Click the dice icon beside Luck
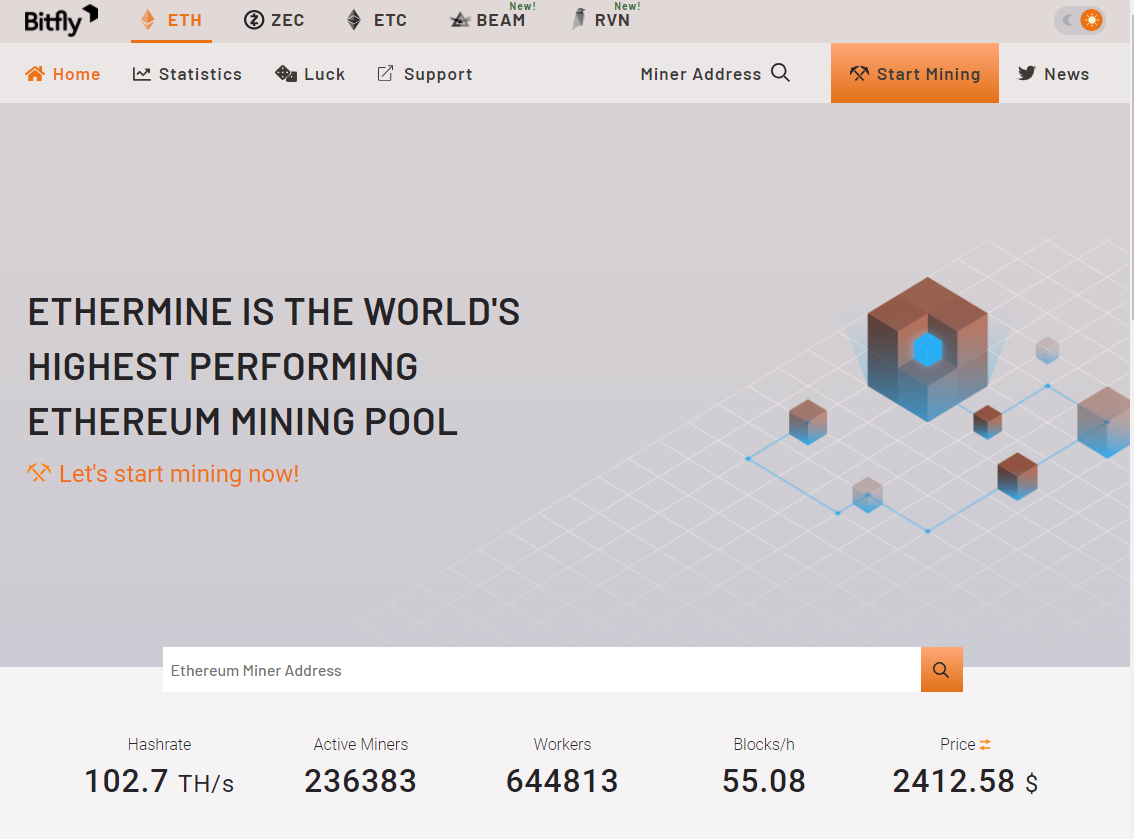 point(286,73)
